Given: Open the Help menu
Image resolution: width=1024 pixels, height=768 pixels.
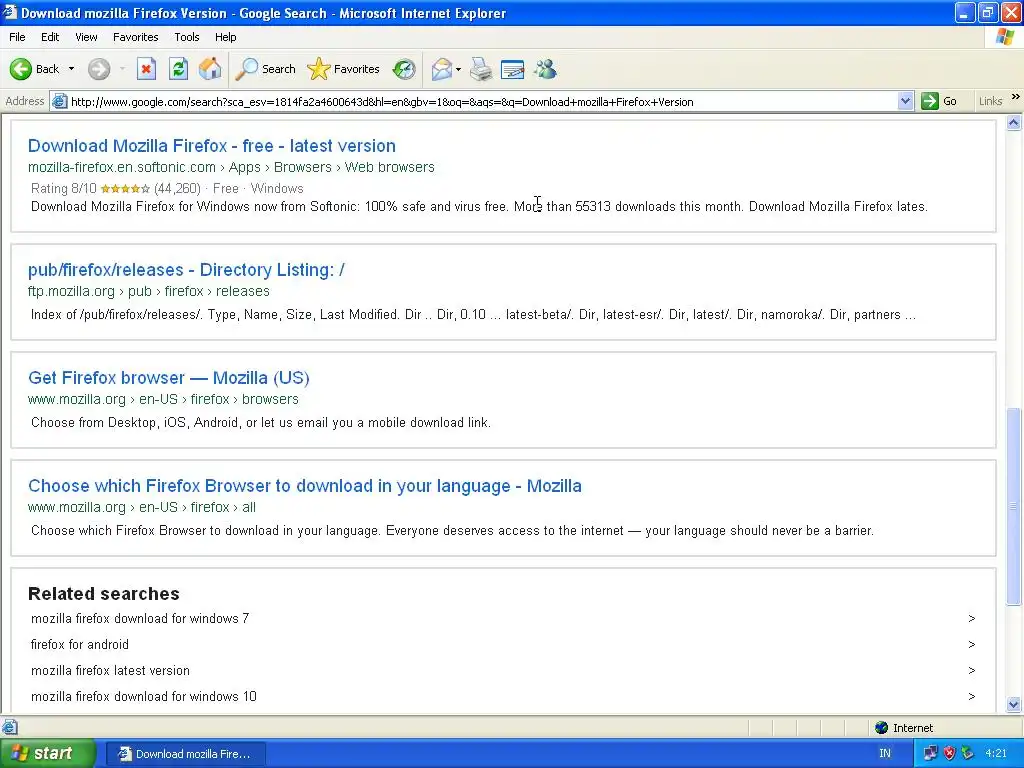Looking at the screenshot, I should [225, 37].
